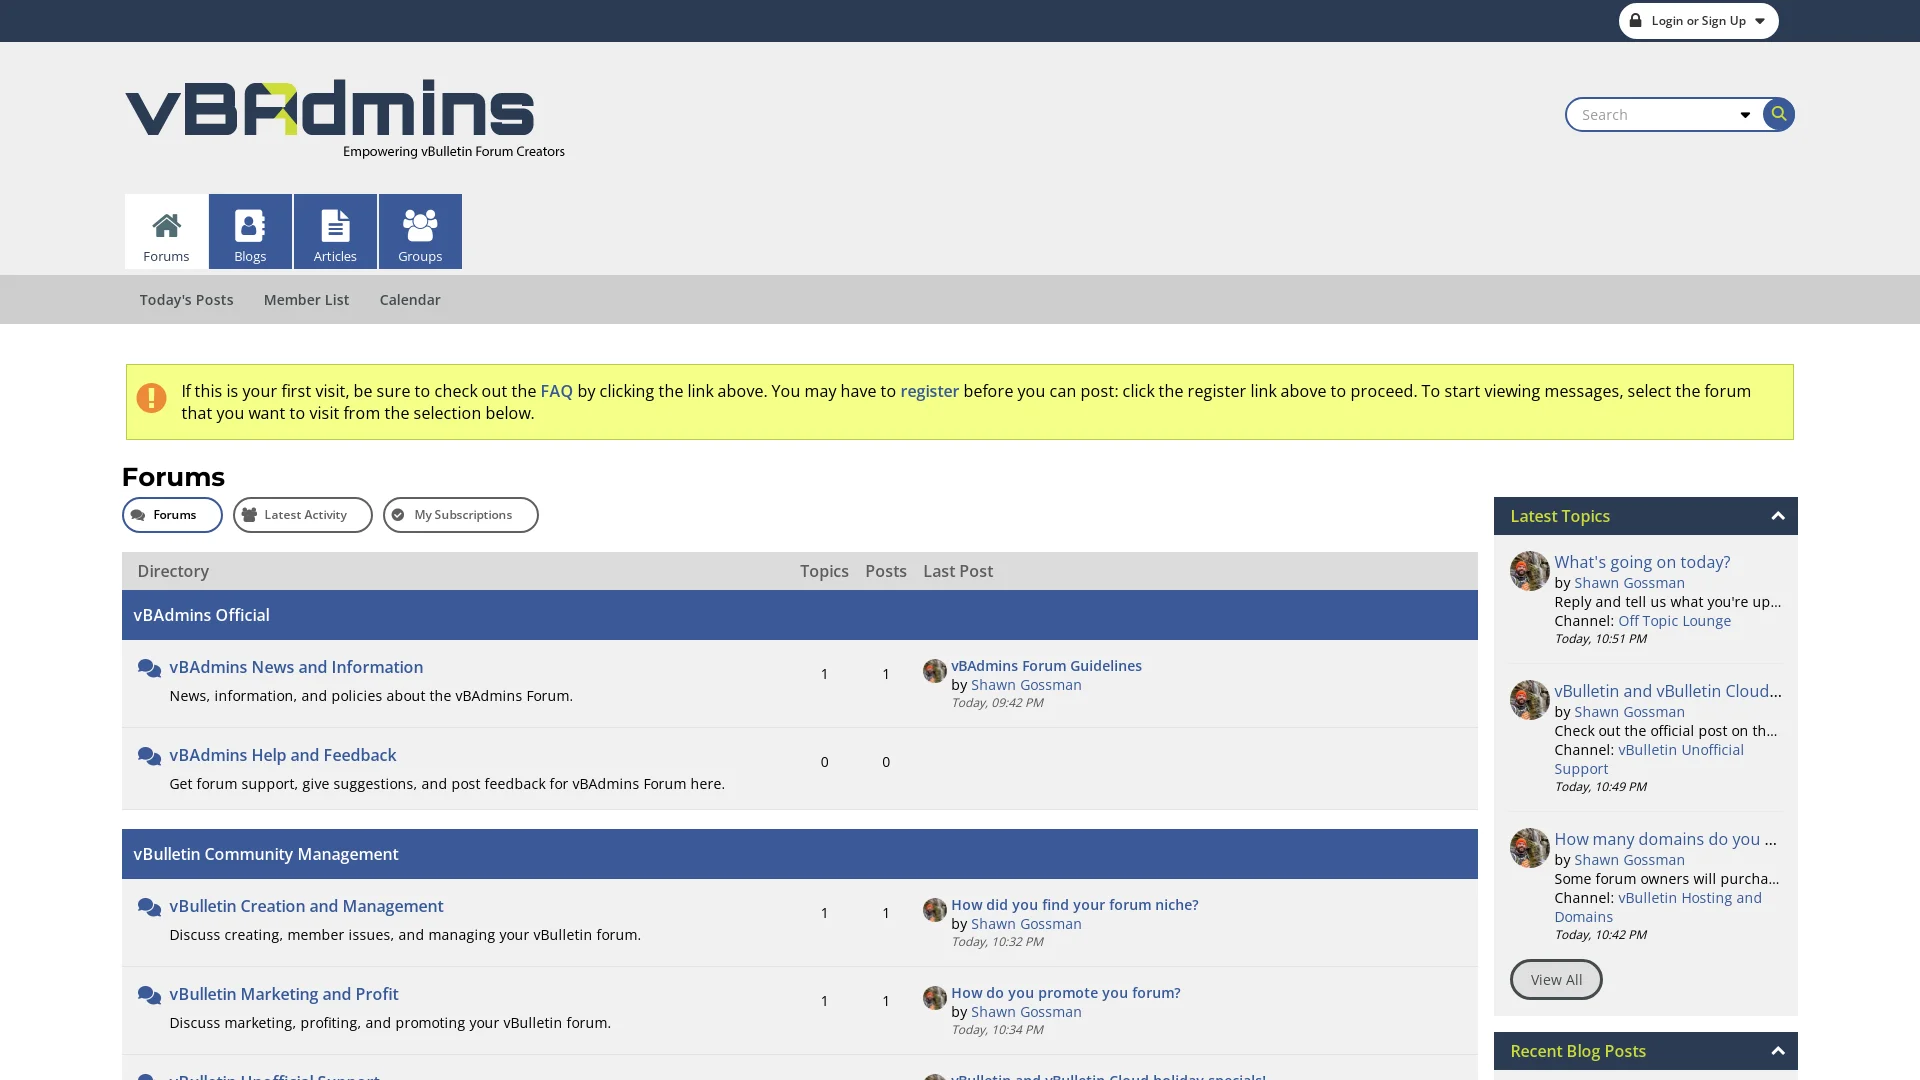Open 'How do you promote you forum?' post

tap(1066, 993)
